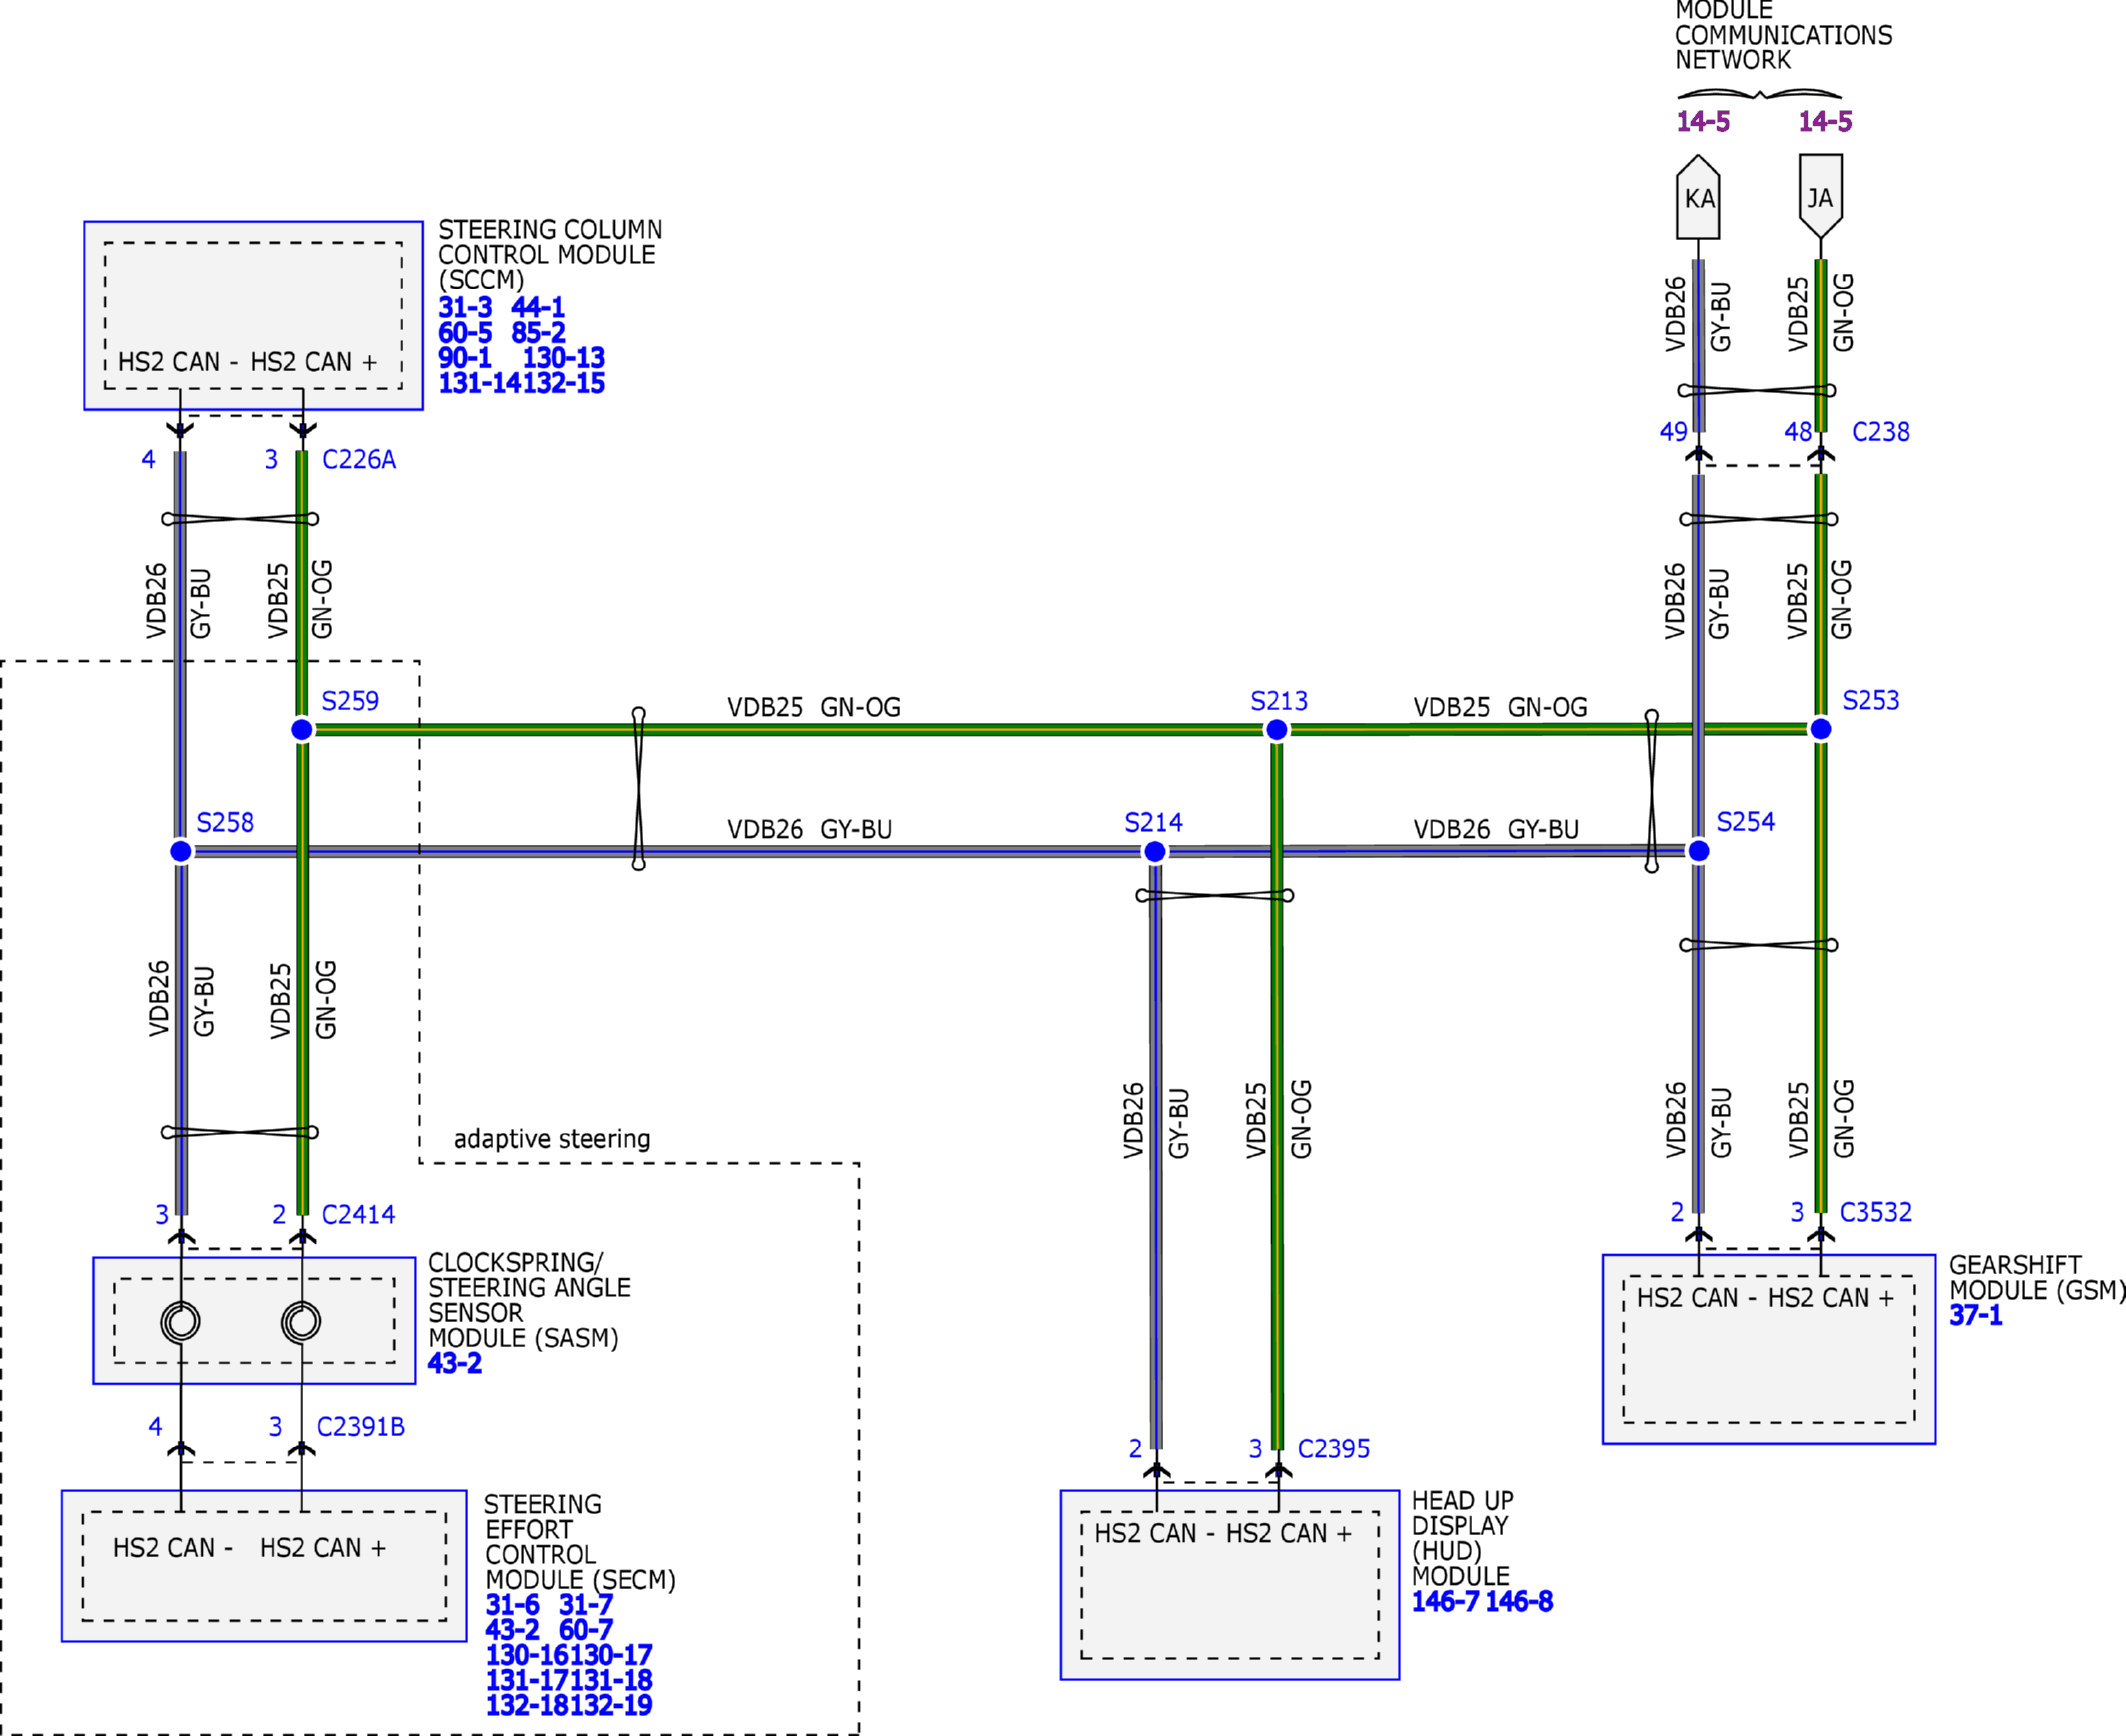Viewport: 2126px width, 1736px height.
Task: Click the "MODULE COMMUNICATIONS NETWORK" heading
Action: 1784,35
